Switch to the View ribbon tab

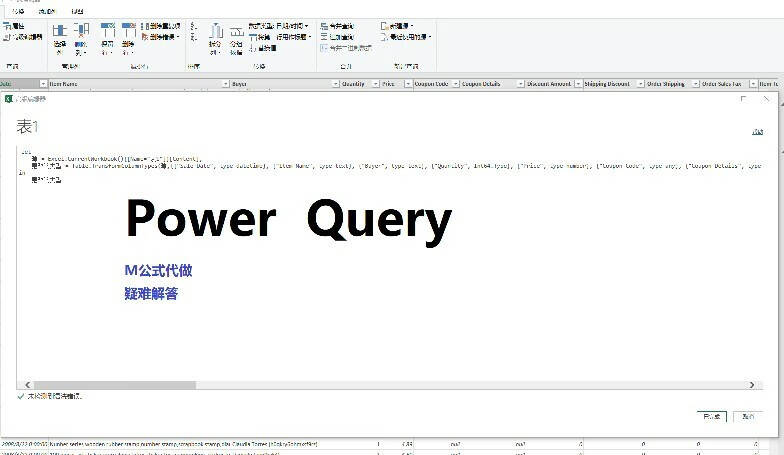(78, 11)
